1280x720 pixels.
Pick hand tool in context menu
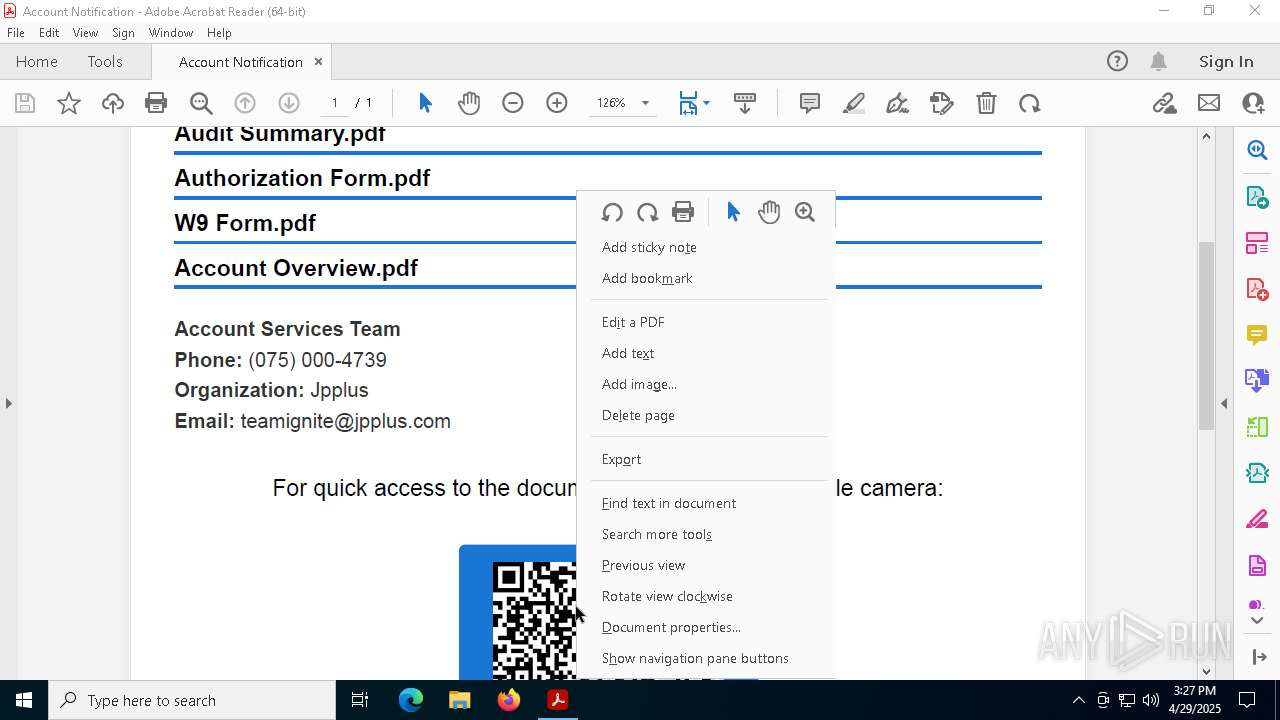pos(769,212)
